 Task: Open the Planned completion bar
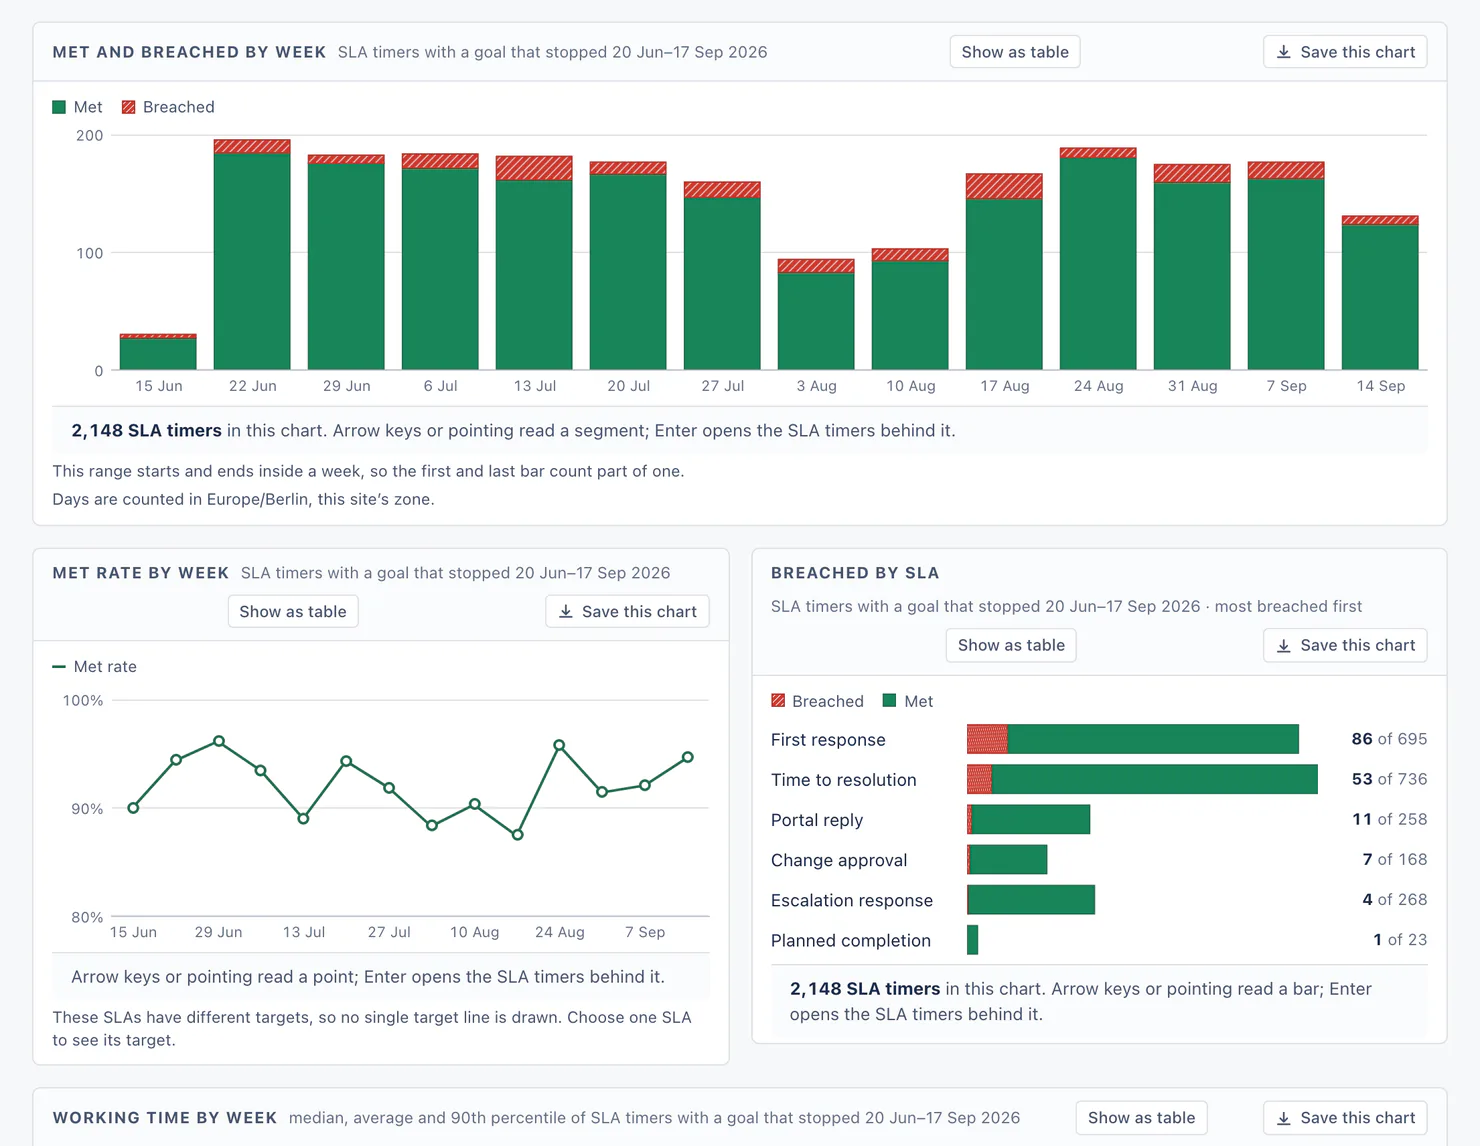coord(972,939)
